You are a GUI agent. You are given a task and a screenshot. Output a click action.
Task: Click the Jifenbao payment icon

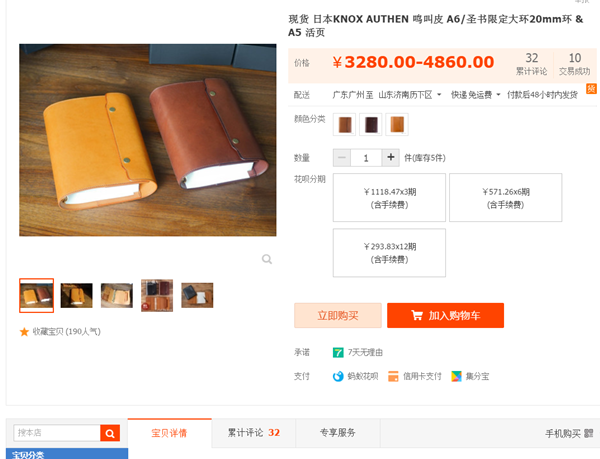point(456,376)
